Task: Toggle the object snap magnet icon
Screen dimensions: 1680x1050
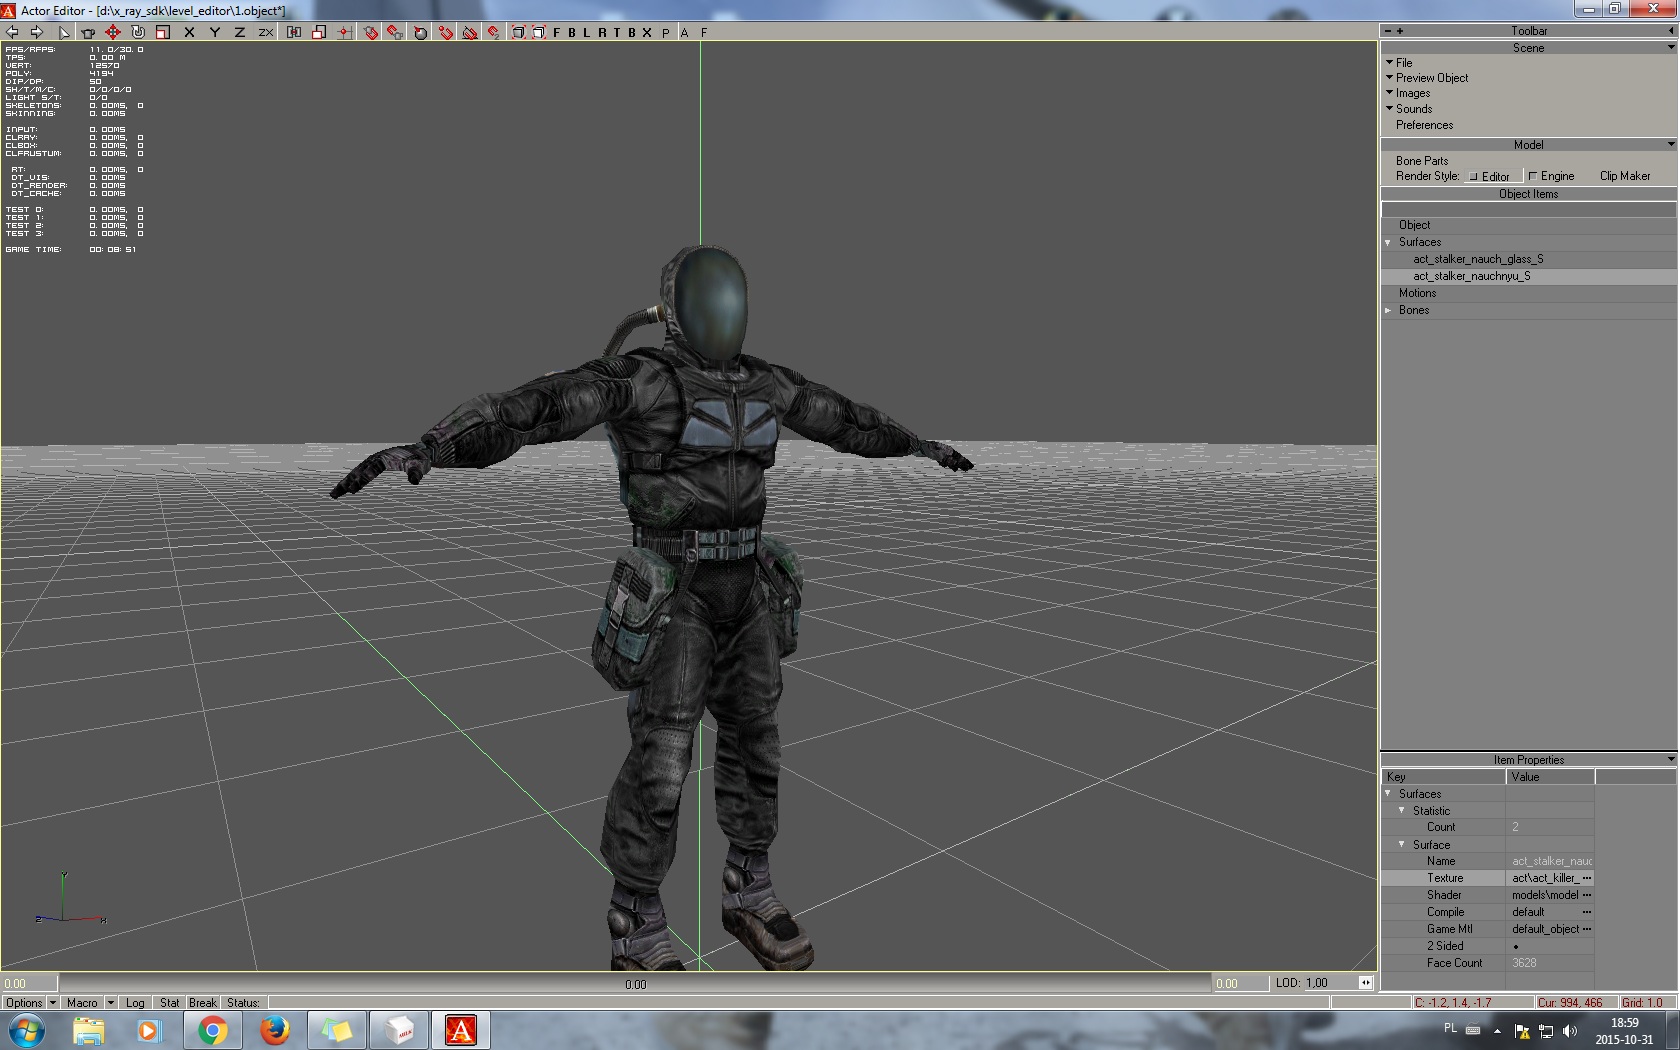Action: pyautogui.click(x=371, y=32)
